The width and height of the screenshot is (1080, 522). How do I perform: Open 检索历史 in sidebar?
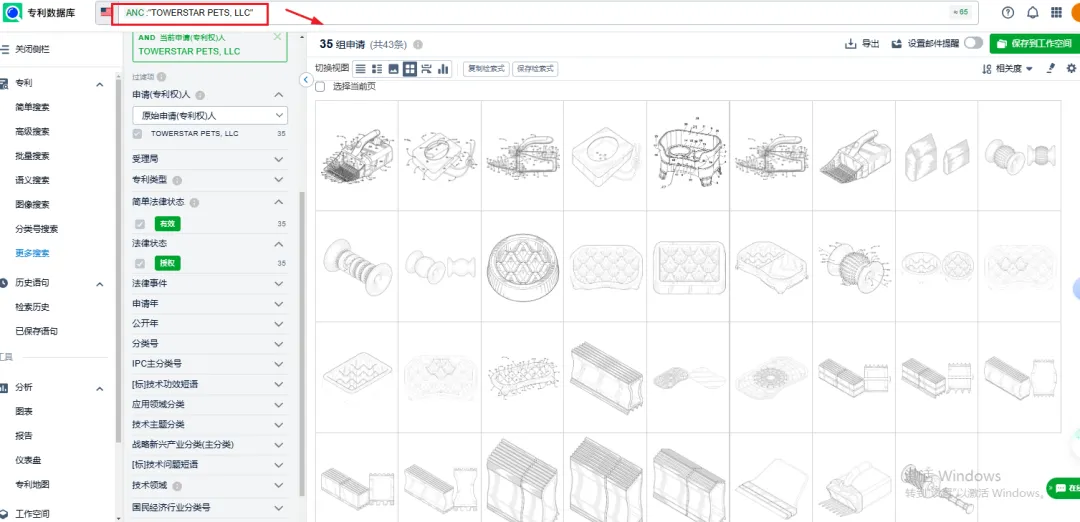tap(32, 307)
